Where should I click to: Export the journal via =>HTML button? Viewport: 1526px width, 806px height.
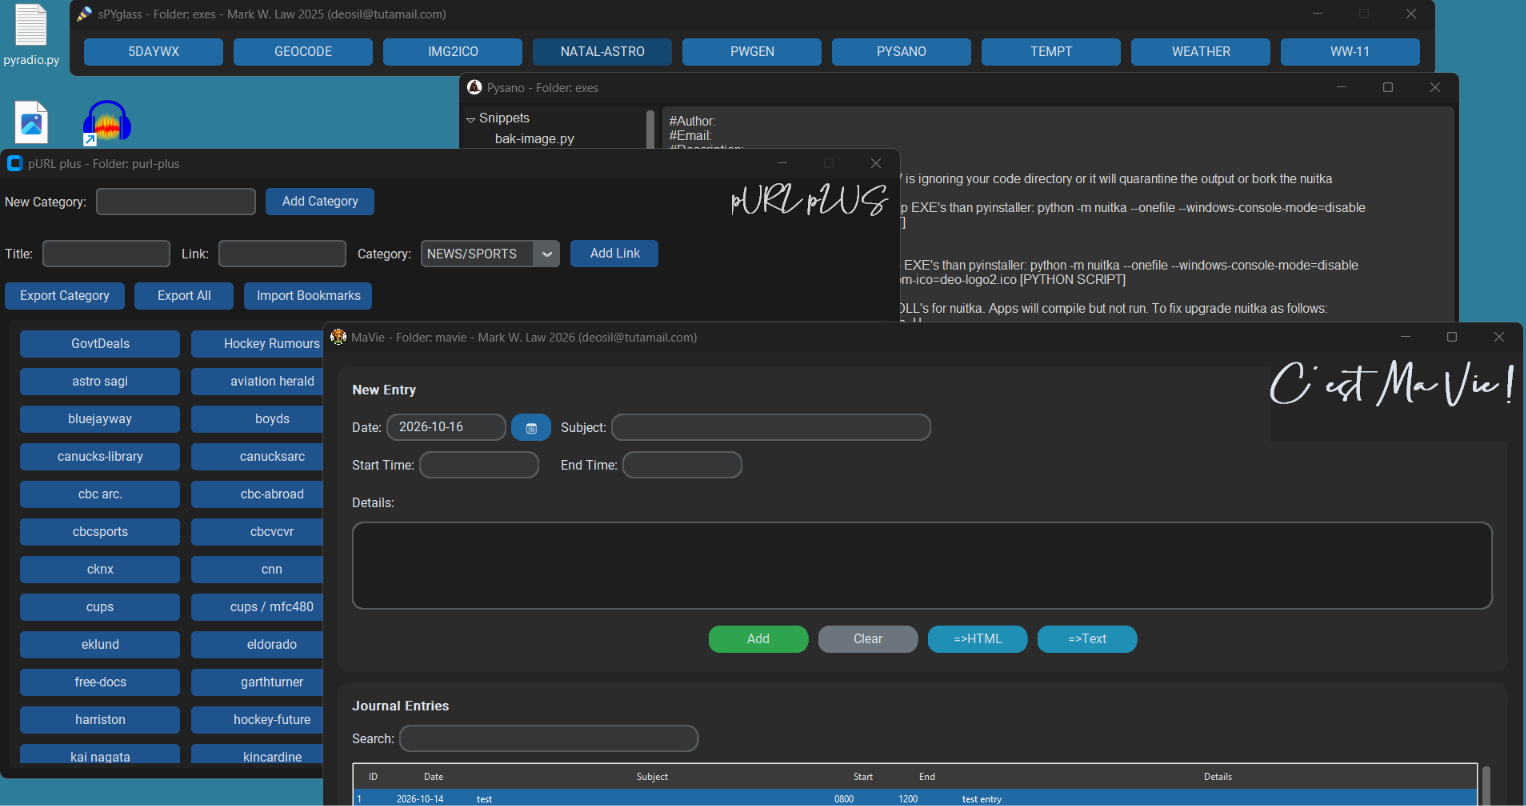click(x=977, y=639)
